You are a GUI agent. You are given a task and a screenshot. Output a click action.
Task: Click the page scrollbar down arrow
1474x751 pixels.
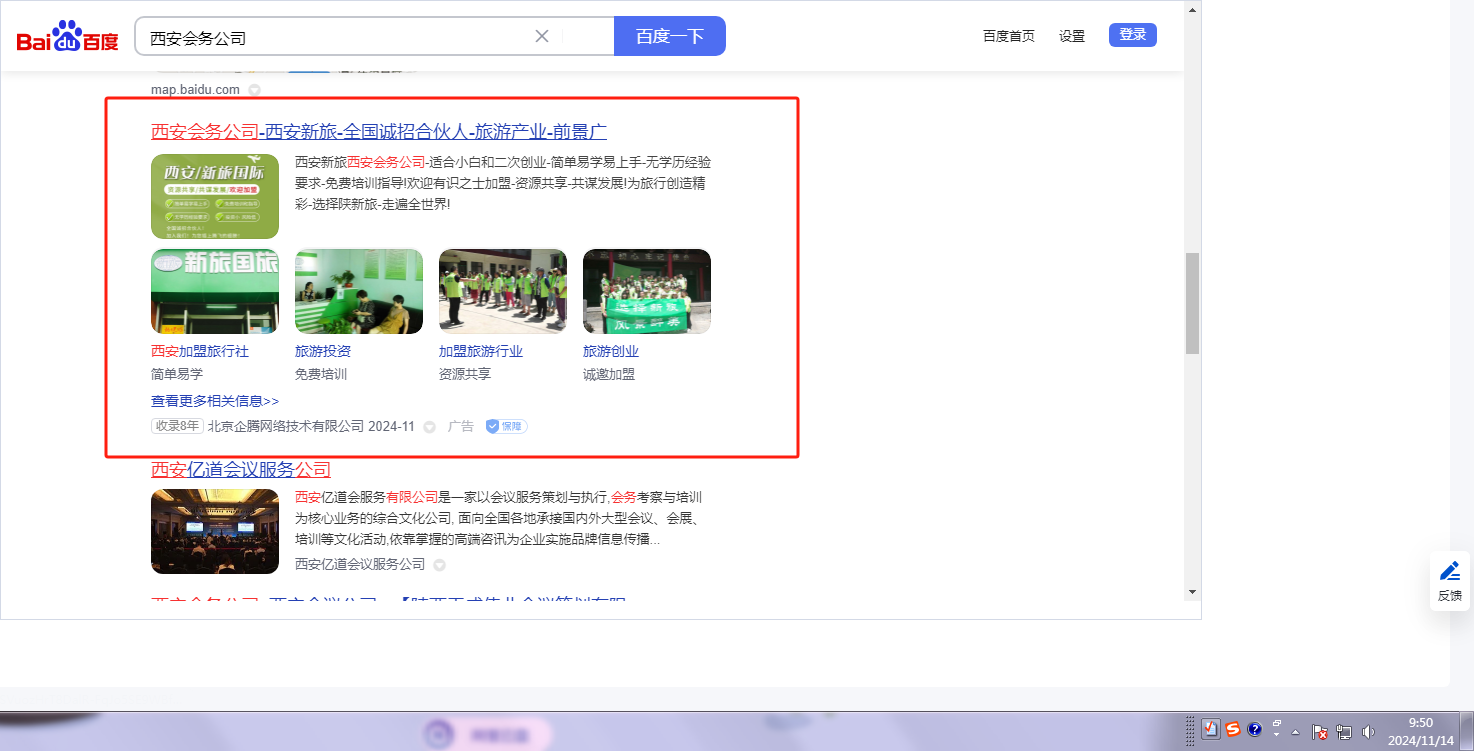(x=1192, y=592)
